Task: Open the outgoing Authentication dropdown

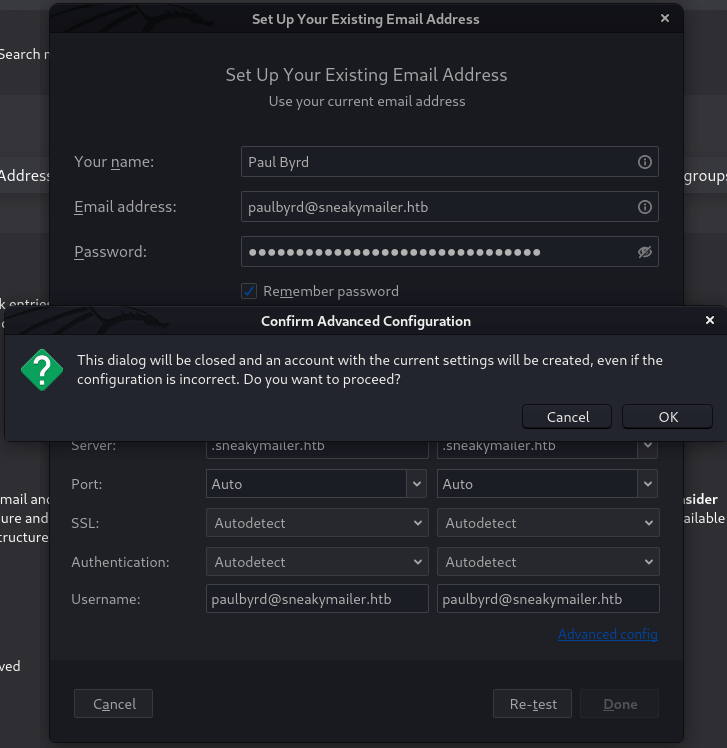Action: tap(548, 562)
